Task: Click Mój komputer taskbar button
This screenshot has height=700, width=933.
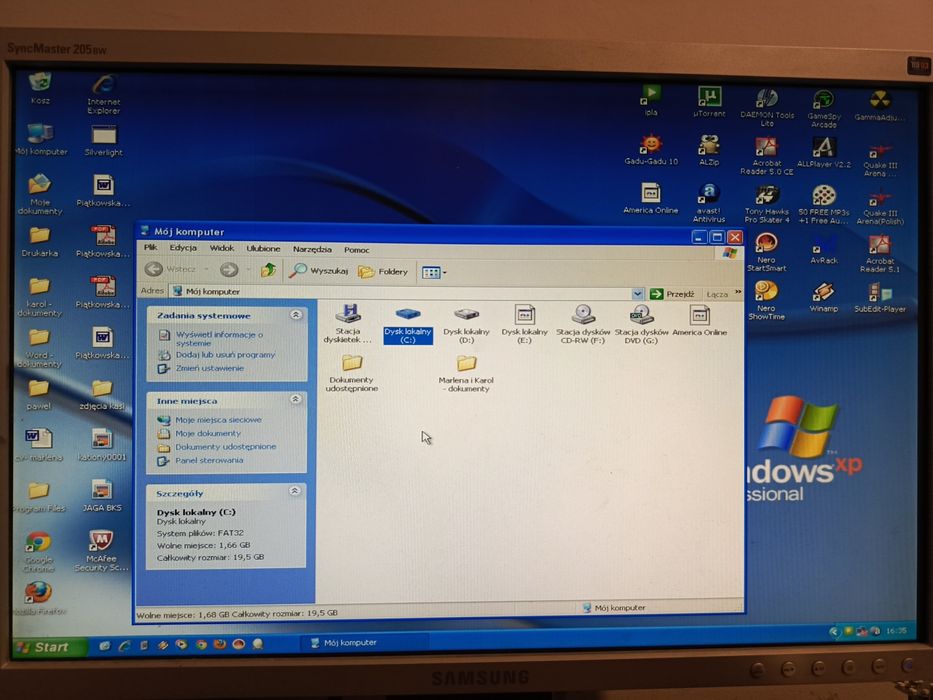Action: (365, 643)
